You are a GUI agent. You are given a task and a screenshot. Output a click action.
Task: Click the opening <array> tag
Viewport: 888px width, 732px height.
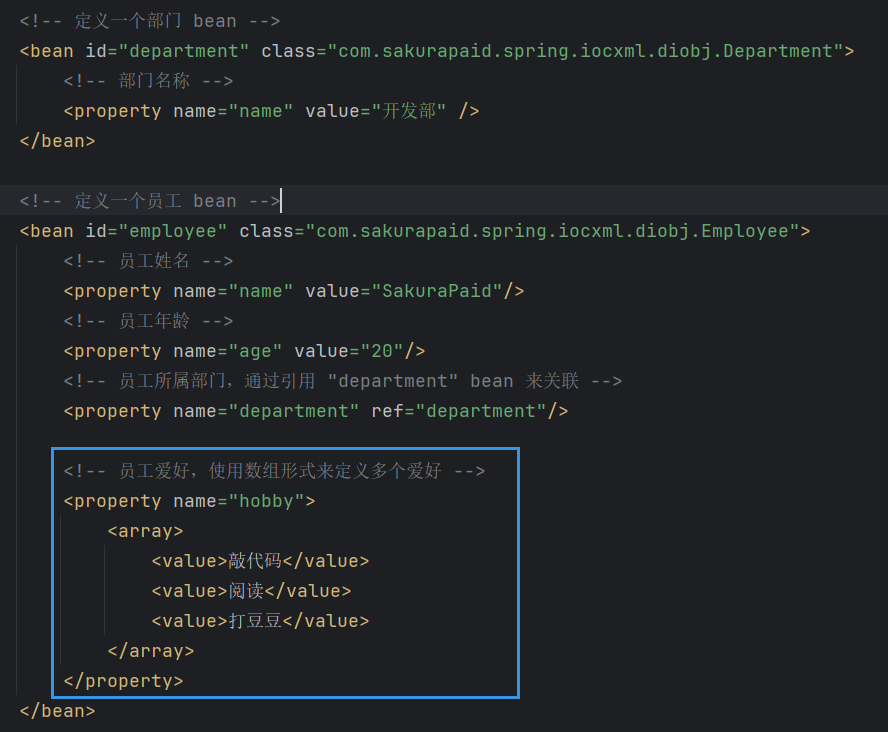[146, 531]
